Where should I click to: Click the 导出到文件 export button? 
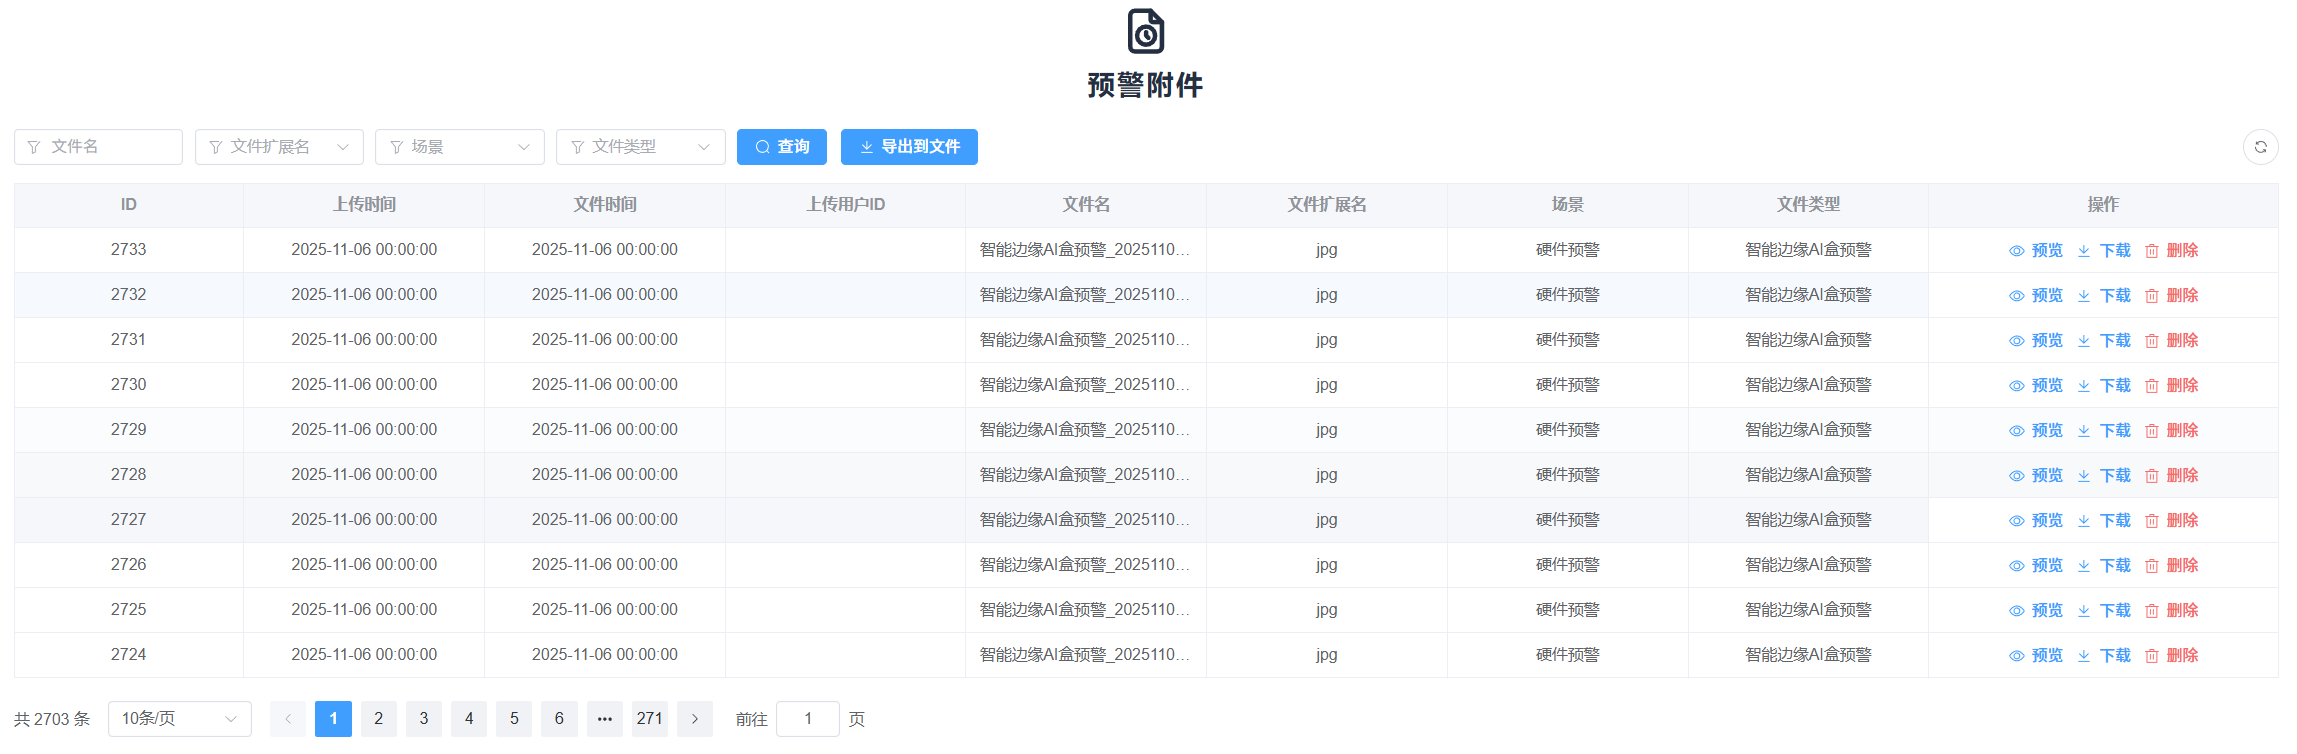pyautogui.click(x=908, y=147)
